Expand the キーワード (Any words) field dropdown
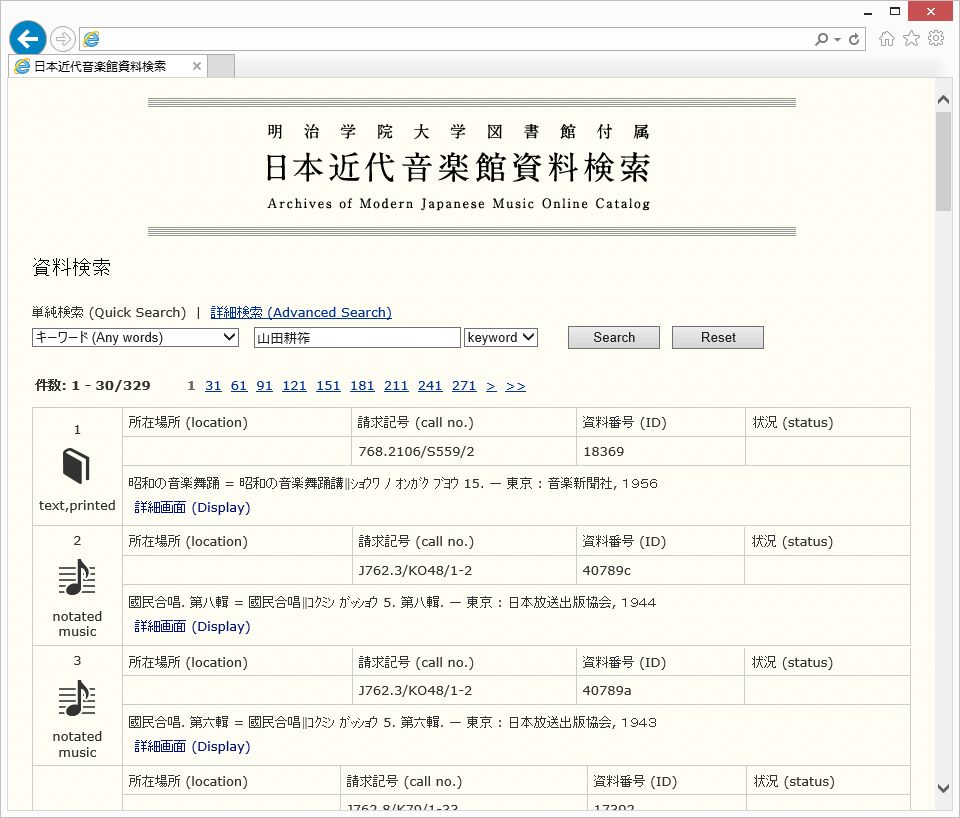 (135, 338)
